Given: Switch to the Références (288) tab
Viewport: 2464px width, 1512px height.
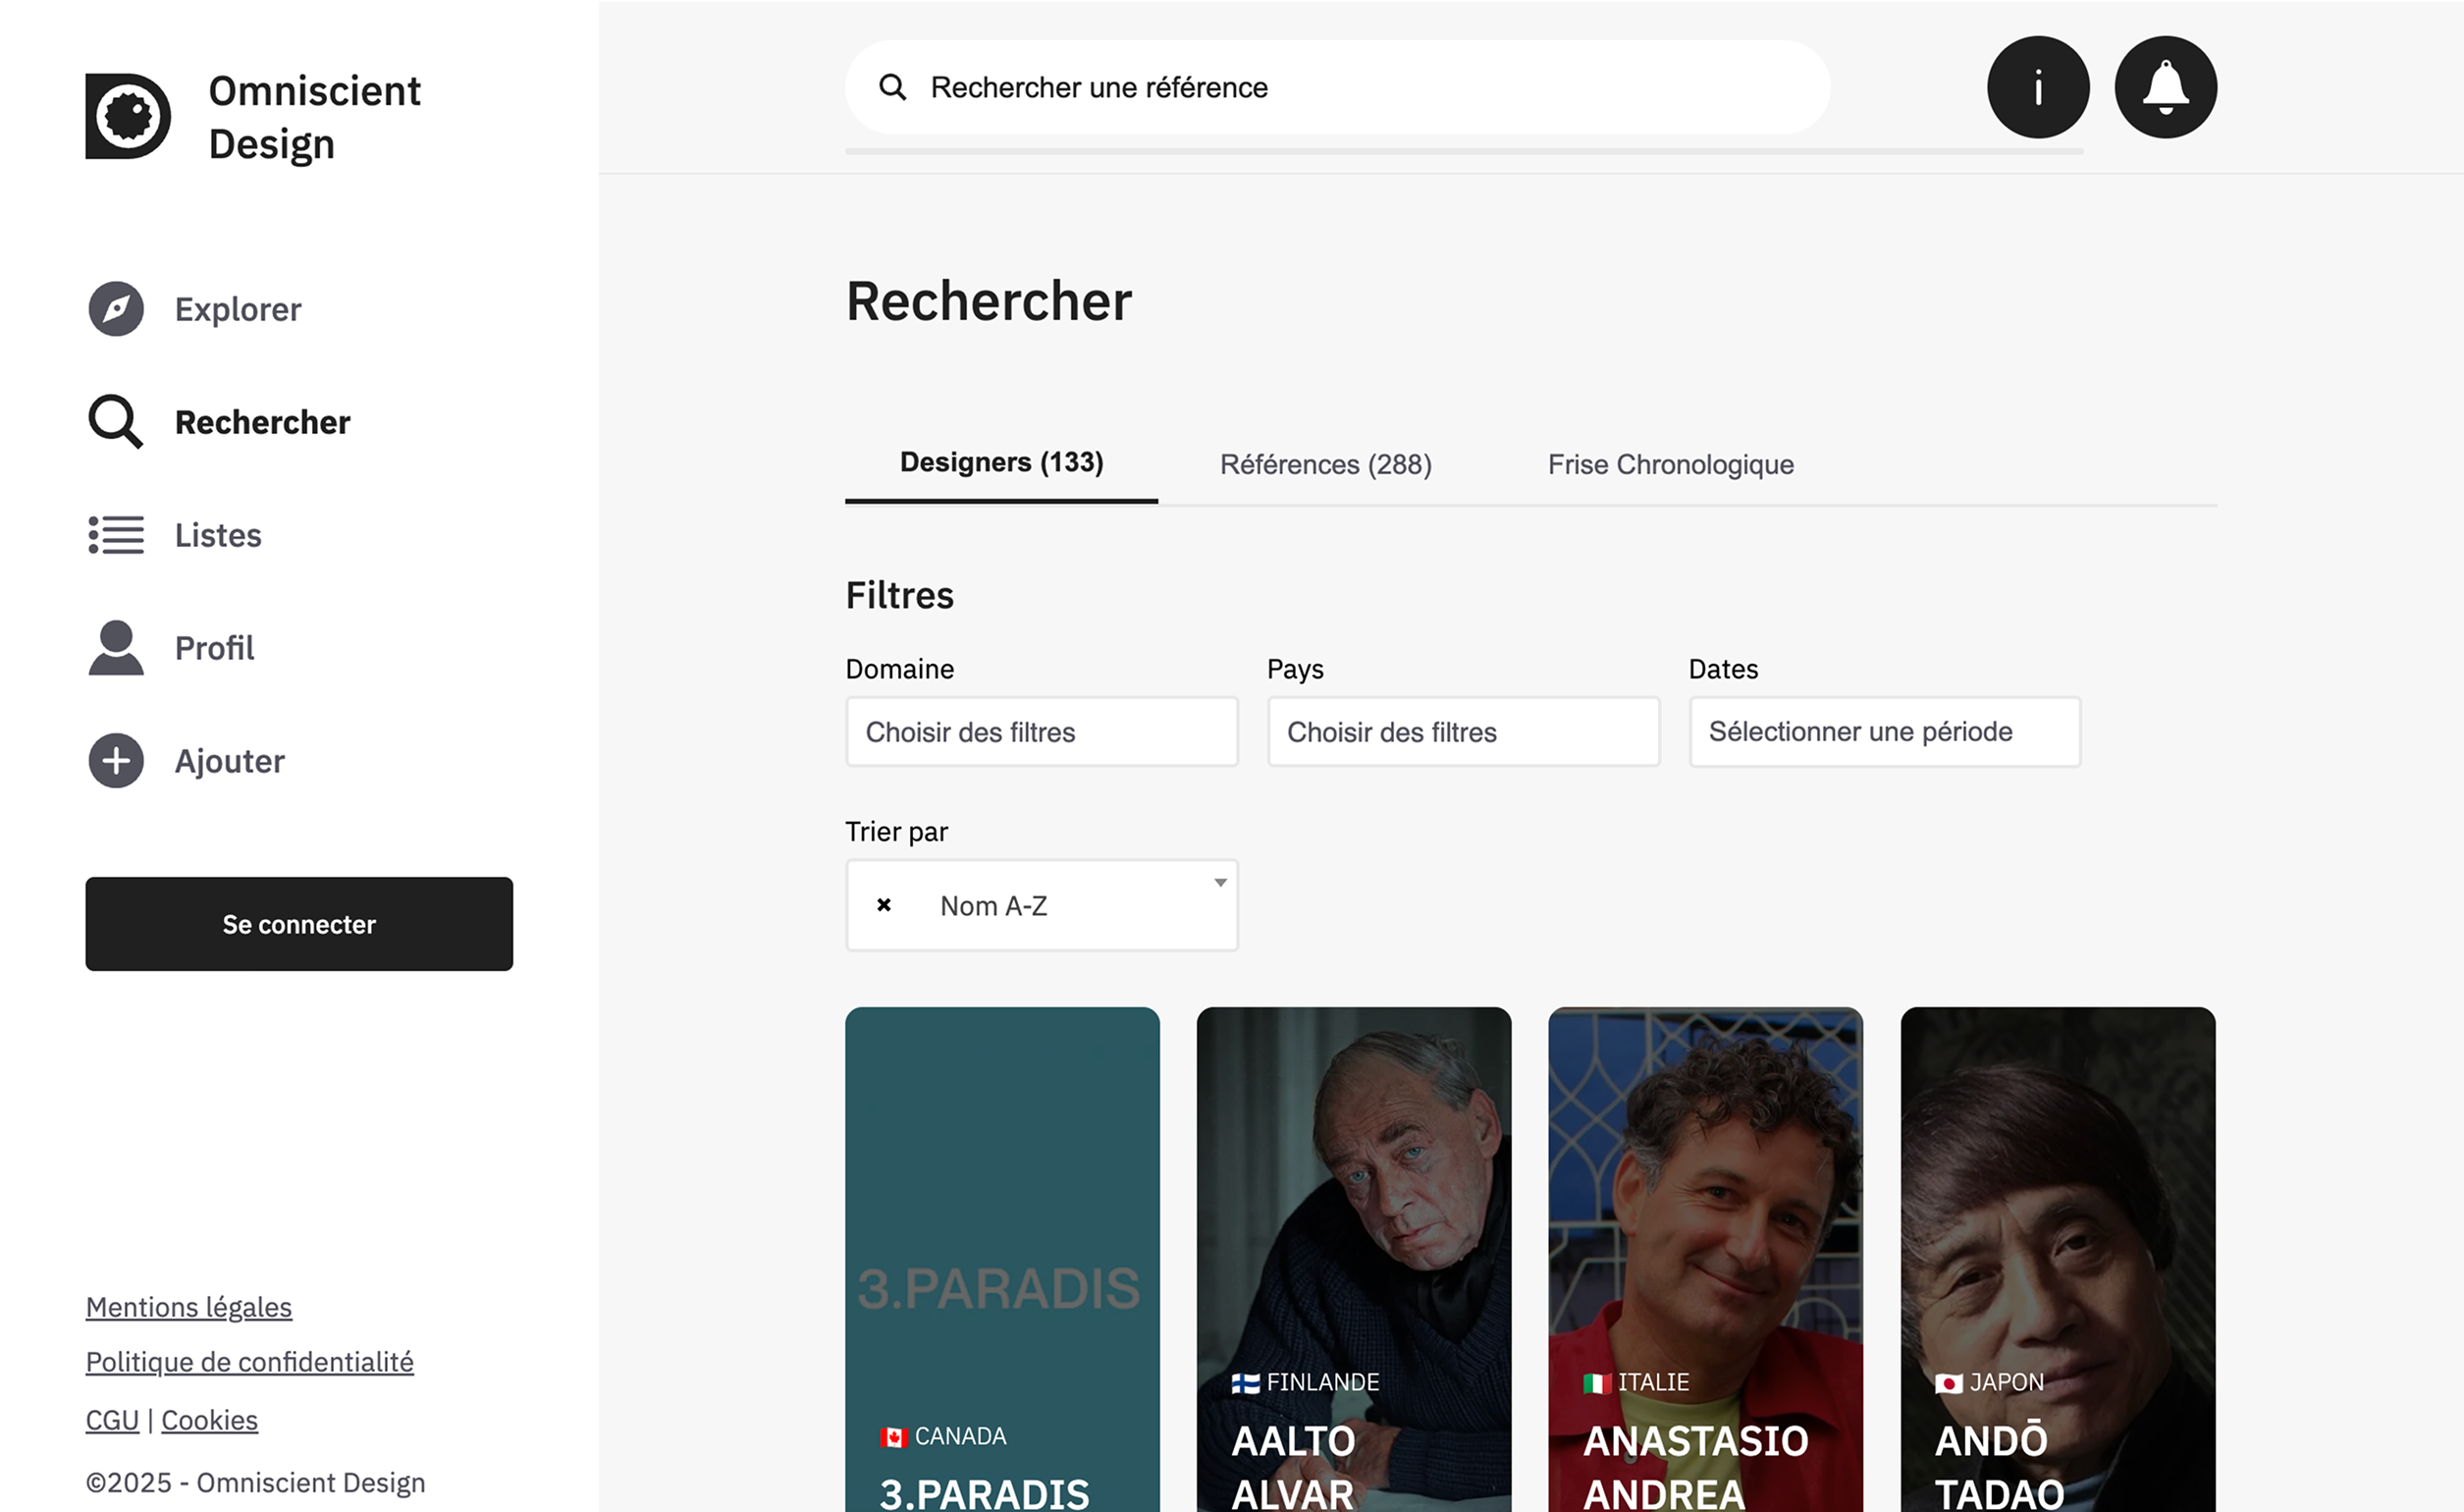Looking at the screenshot, I should point(1325,465).
